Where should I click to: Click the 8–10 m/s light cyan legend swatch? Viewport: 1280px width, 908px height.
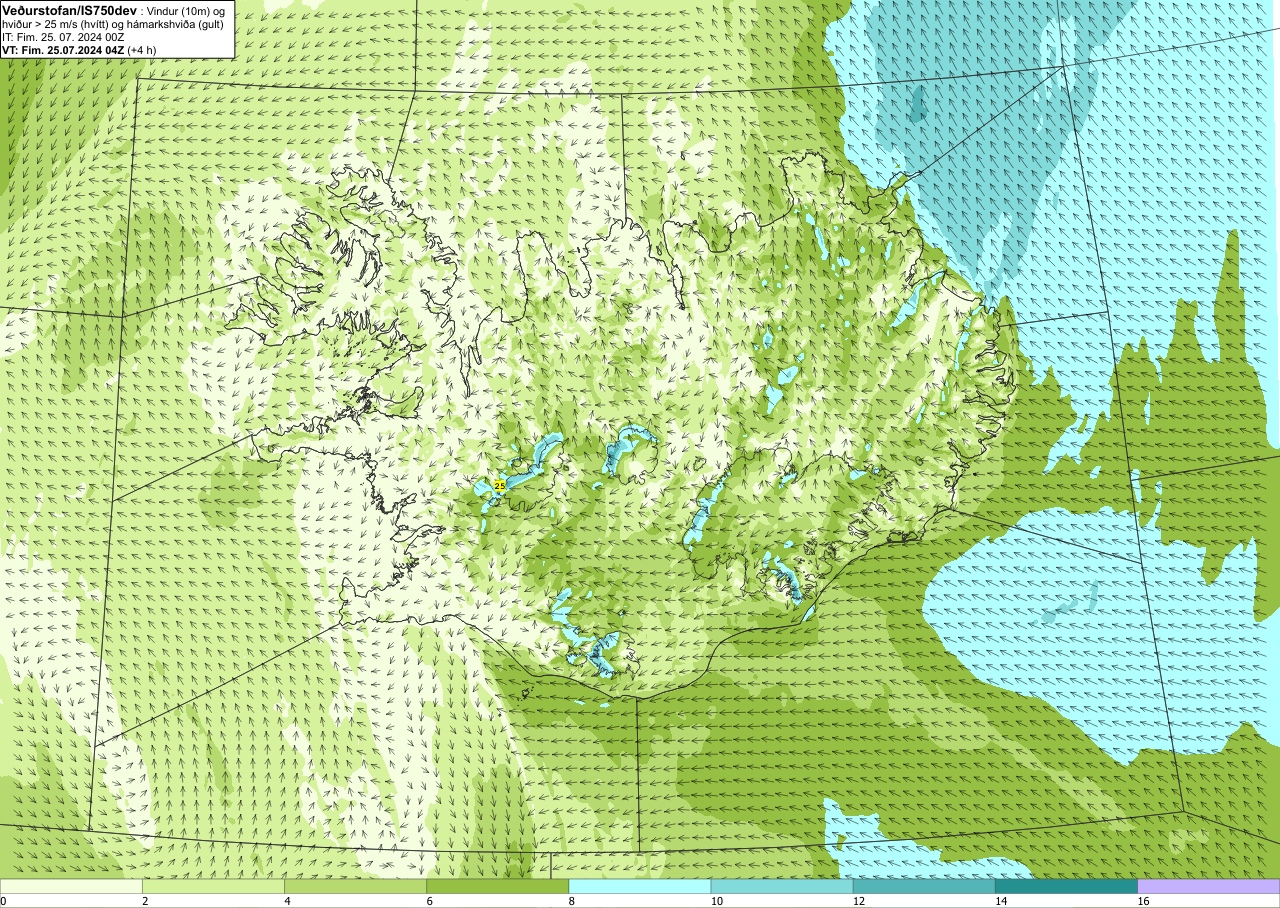pos(640,886)
